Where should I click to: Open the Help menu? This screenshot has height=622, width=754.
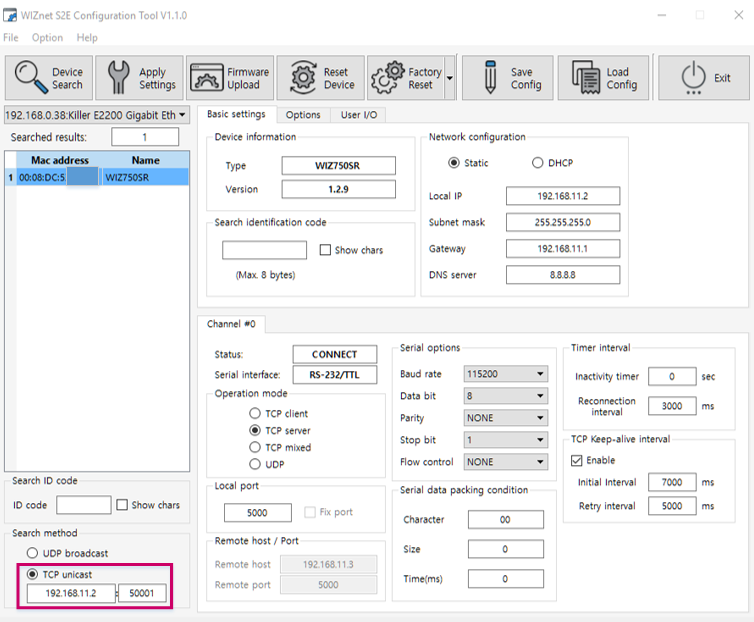pos(87,38)
